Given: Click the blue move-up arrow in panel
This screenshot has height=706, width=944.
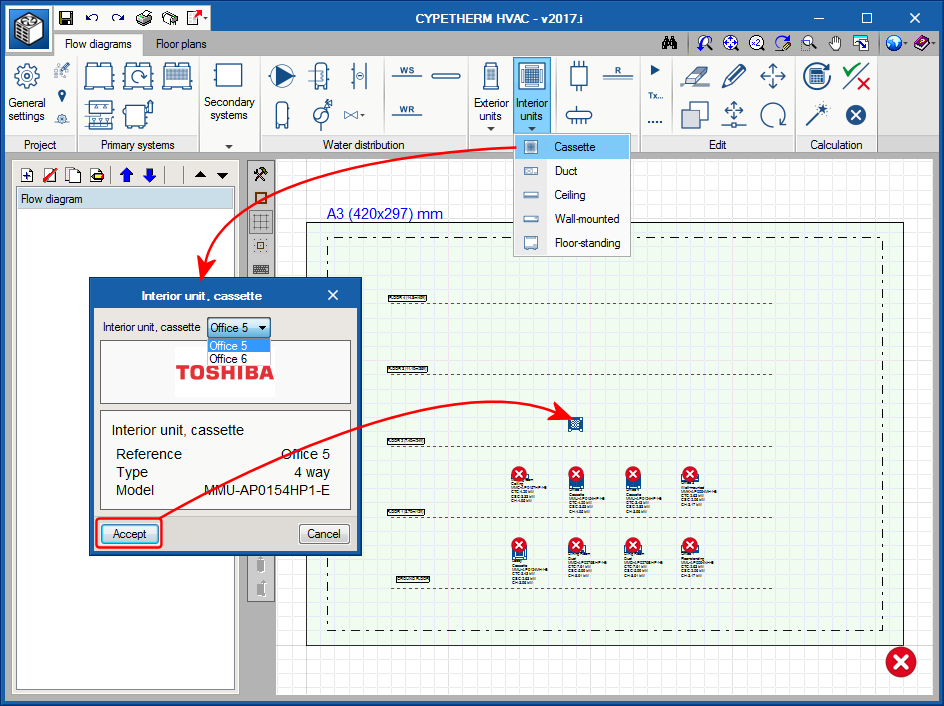Looking at the screenshot, I should (x=127, y=175).
